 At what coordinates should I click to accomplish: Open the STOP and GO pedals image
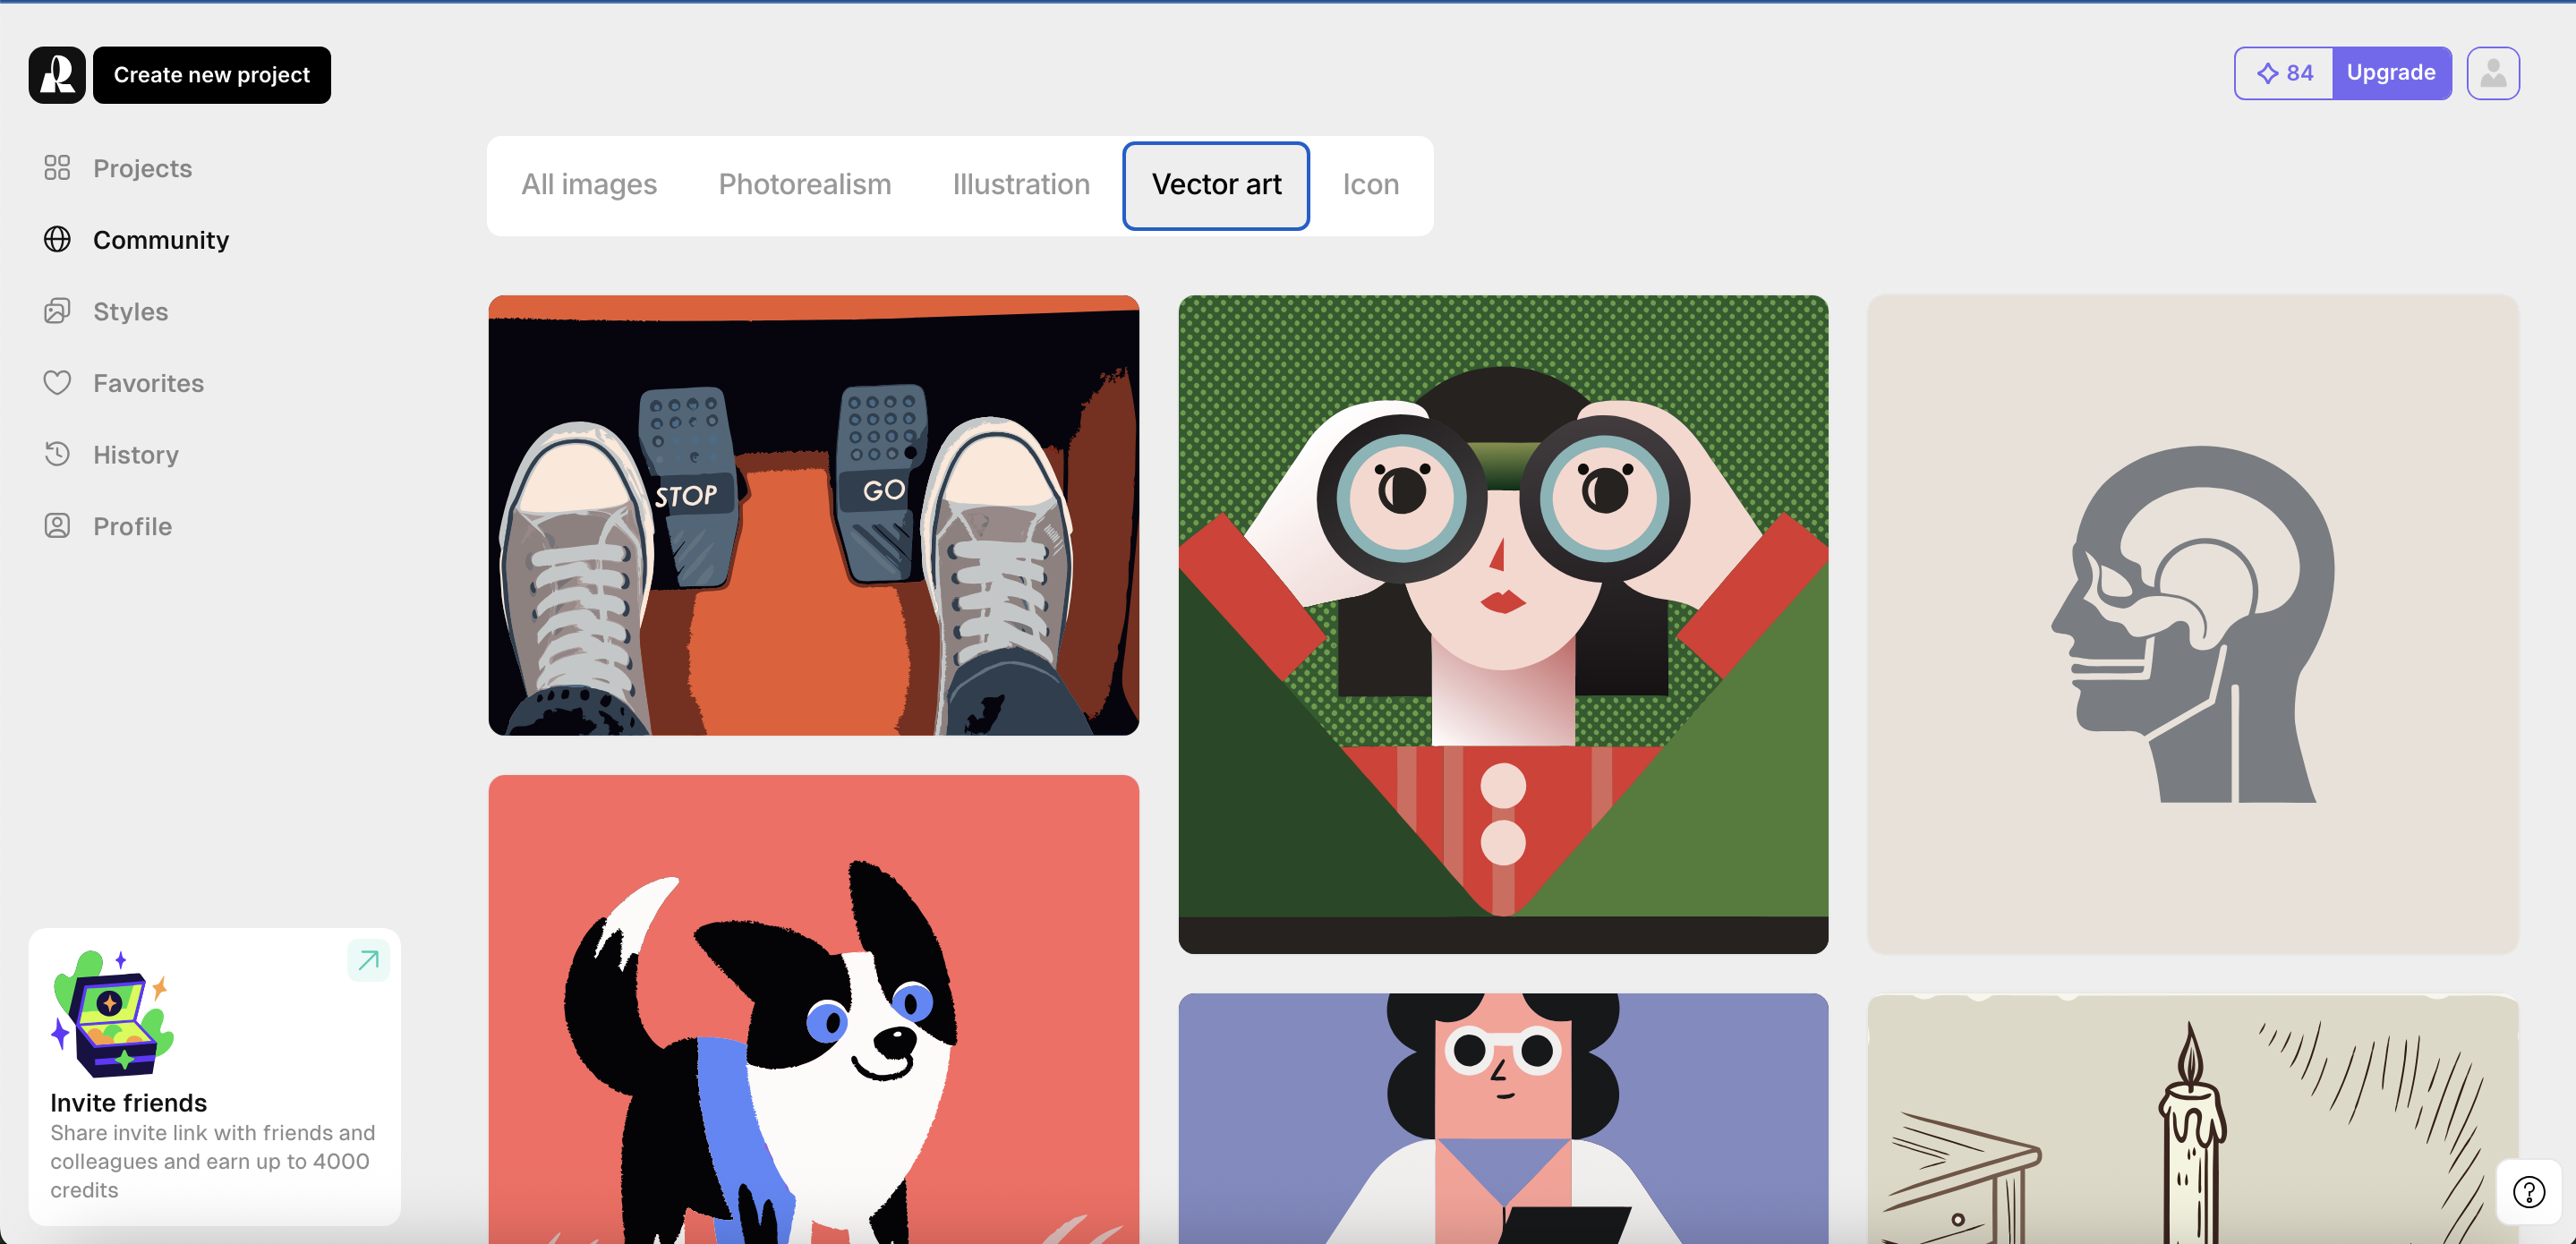point(813,515)
